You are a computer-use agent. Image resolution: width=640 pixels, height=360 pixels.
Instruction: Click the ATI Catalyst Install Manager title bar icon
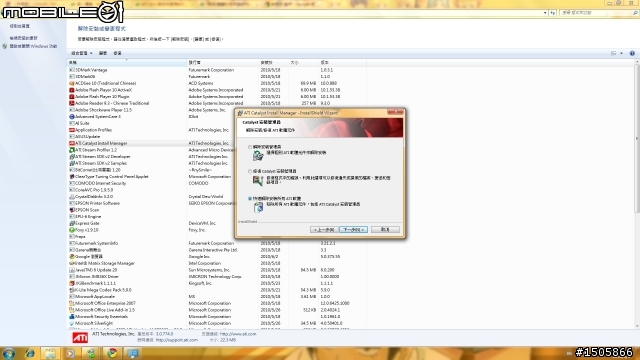240,113
